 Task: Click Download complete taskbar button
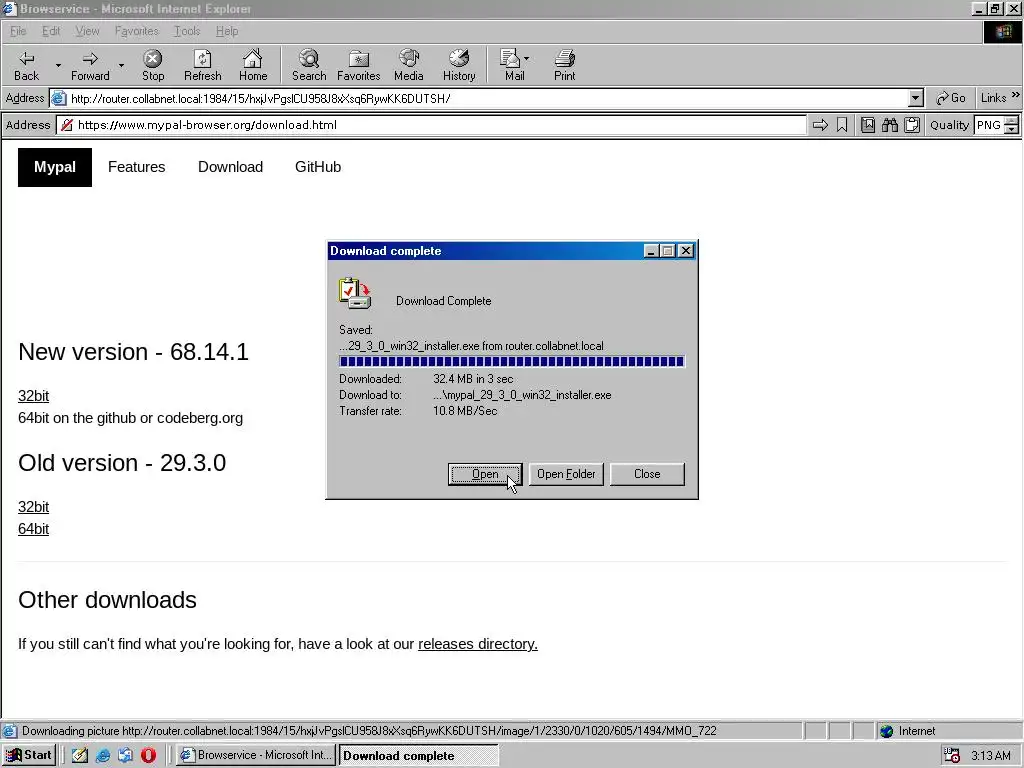pos(418,755)
